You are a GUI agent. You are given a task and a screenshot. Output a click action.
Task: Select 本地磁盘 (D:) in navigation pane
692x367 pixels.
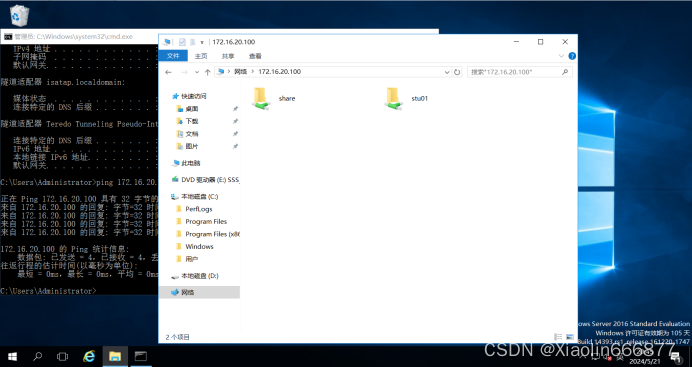click(x=199, y=276)
